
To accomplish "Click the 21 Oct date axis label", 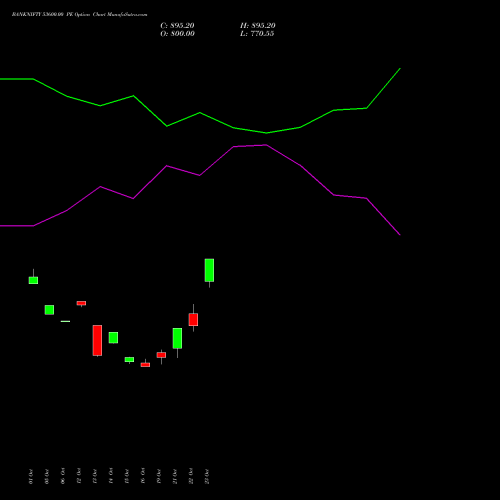I will (x=175, y=476).
